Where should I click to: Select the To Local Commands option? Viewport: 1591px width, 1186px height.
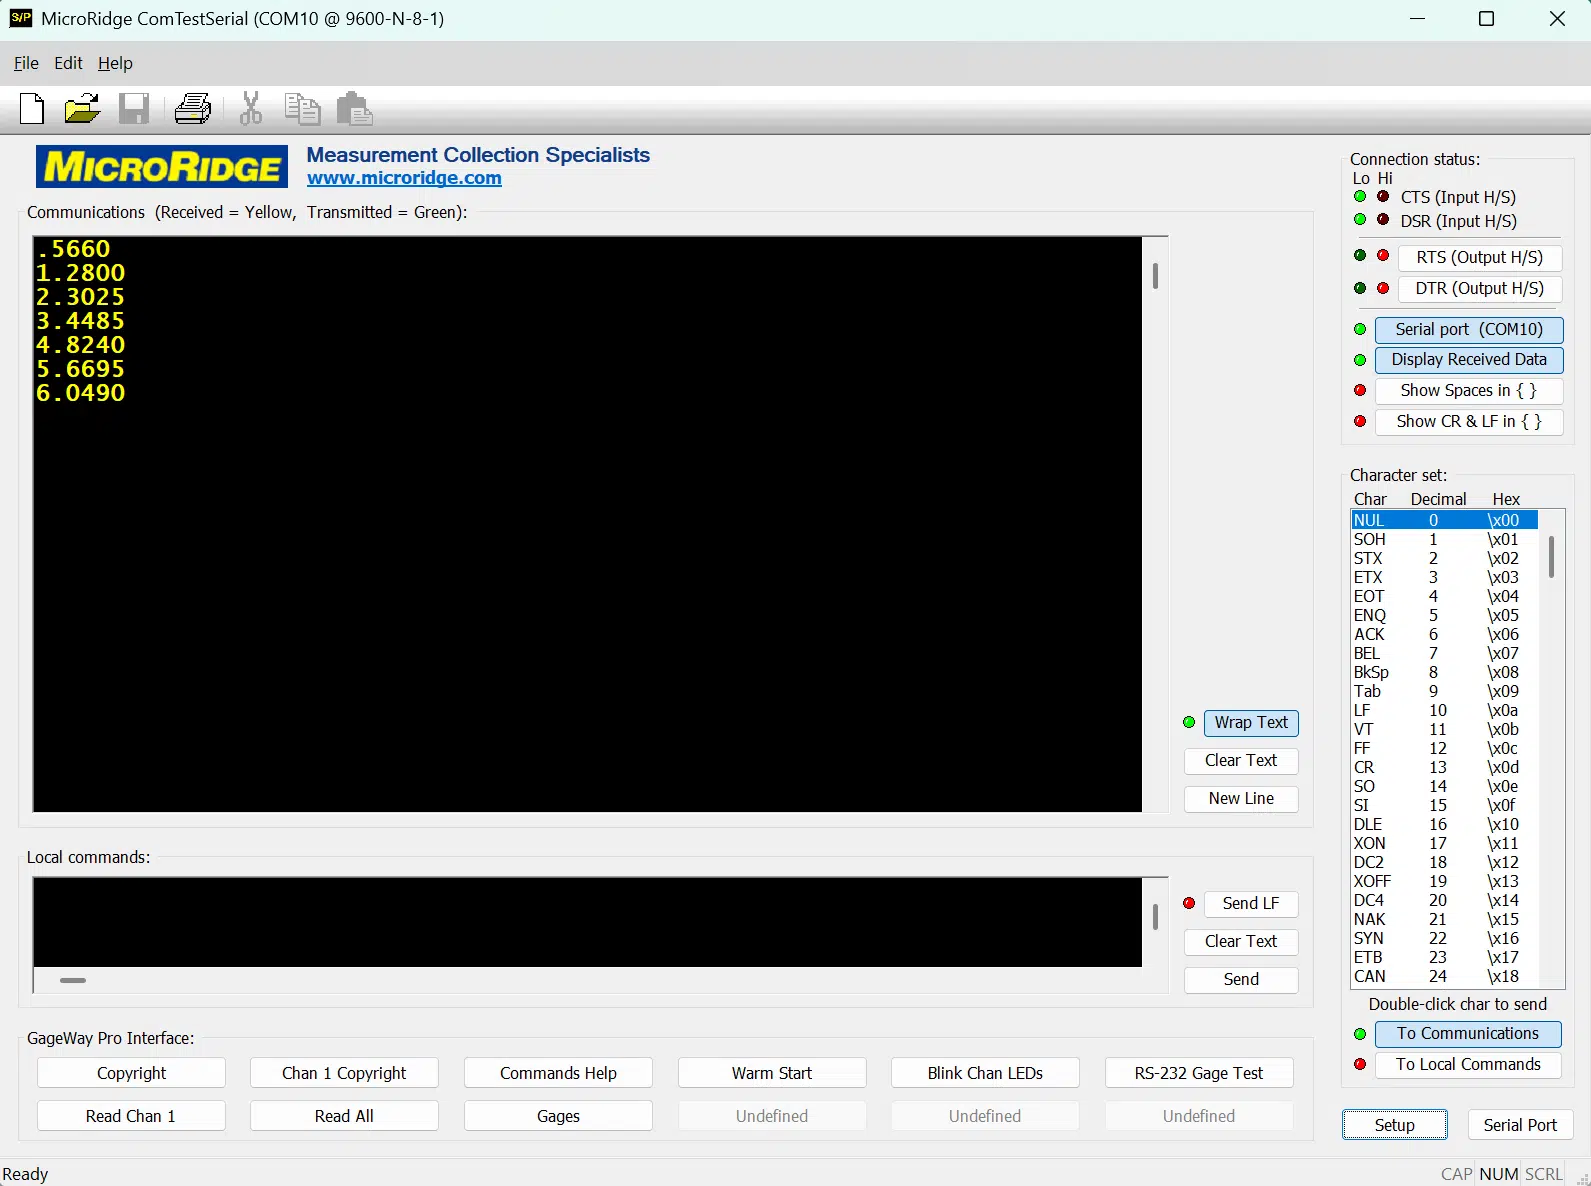pos(1467,1065)
